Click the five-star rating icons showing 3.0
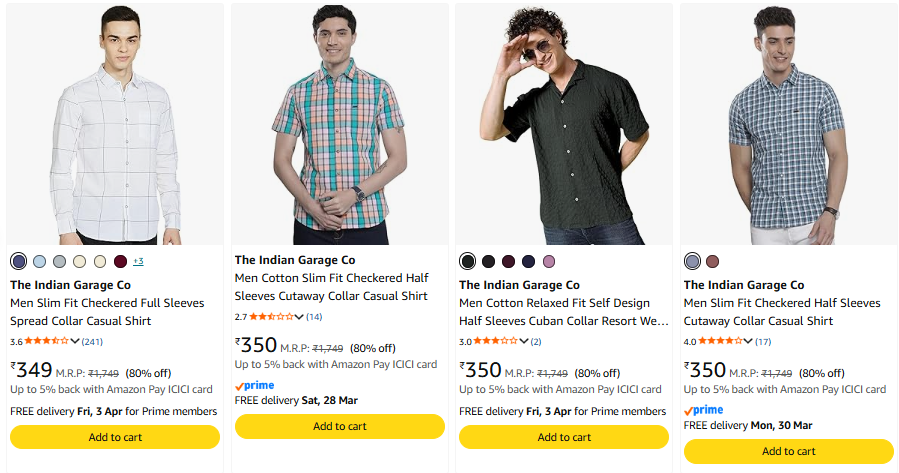Screen dimensions: 899x473 click(496, 341)
